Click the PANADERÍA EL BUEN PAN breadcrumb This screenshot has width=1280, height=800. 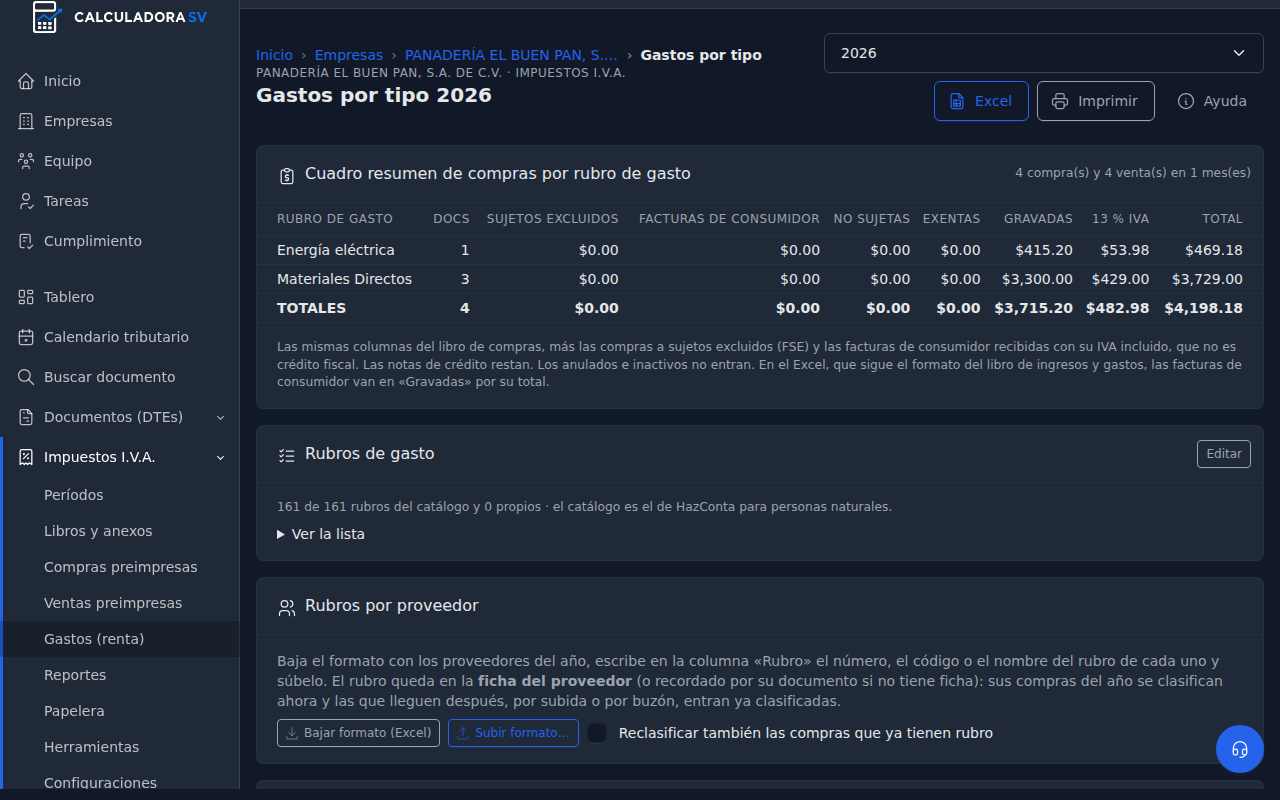[511, 55]
